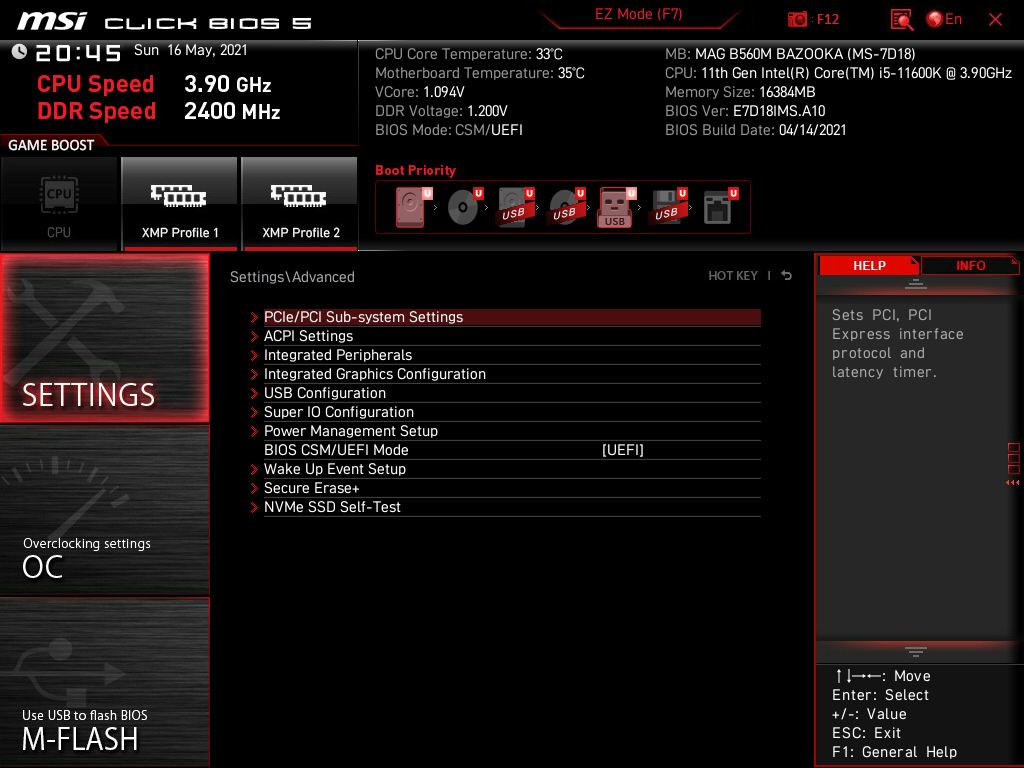Open PCIe/PCI Sub-system Settings
The image size is (1024, 768).
[x=512, y=317]
